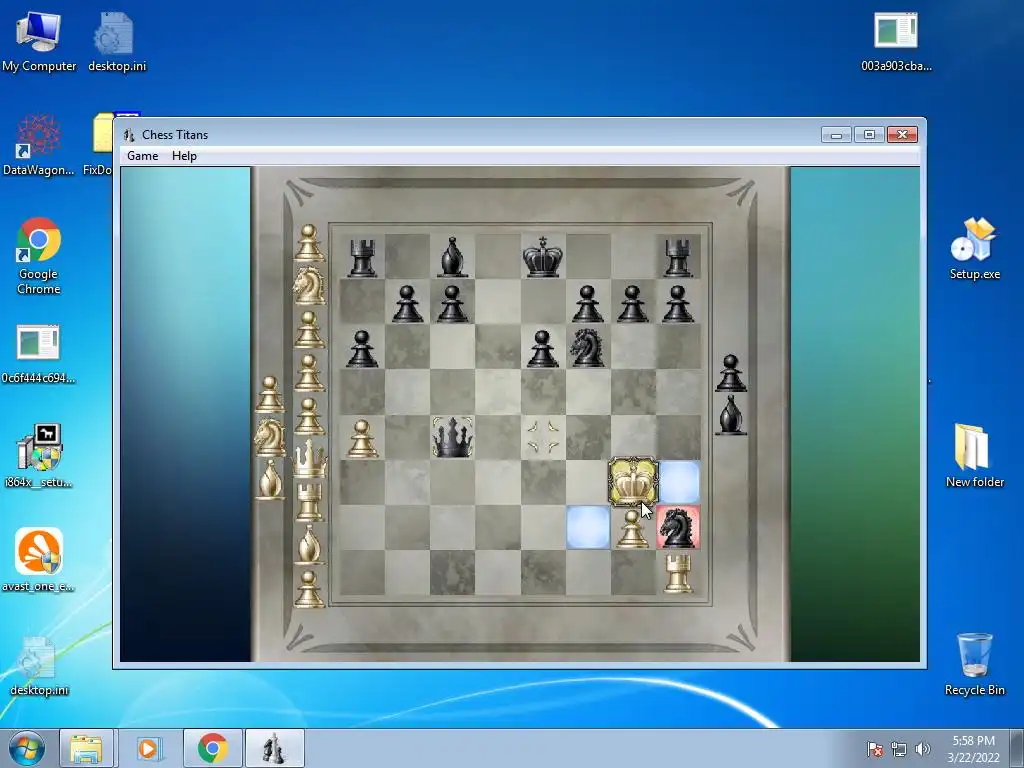This screenshot has width=1024, height=768.
Task: Select the i864x_setu... installer icon
Action: click(x=39, y=456)
